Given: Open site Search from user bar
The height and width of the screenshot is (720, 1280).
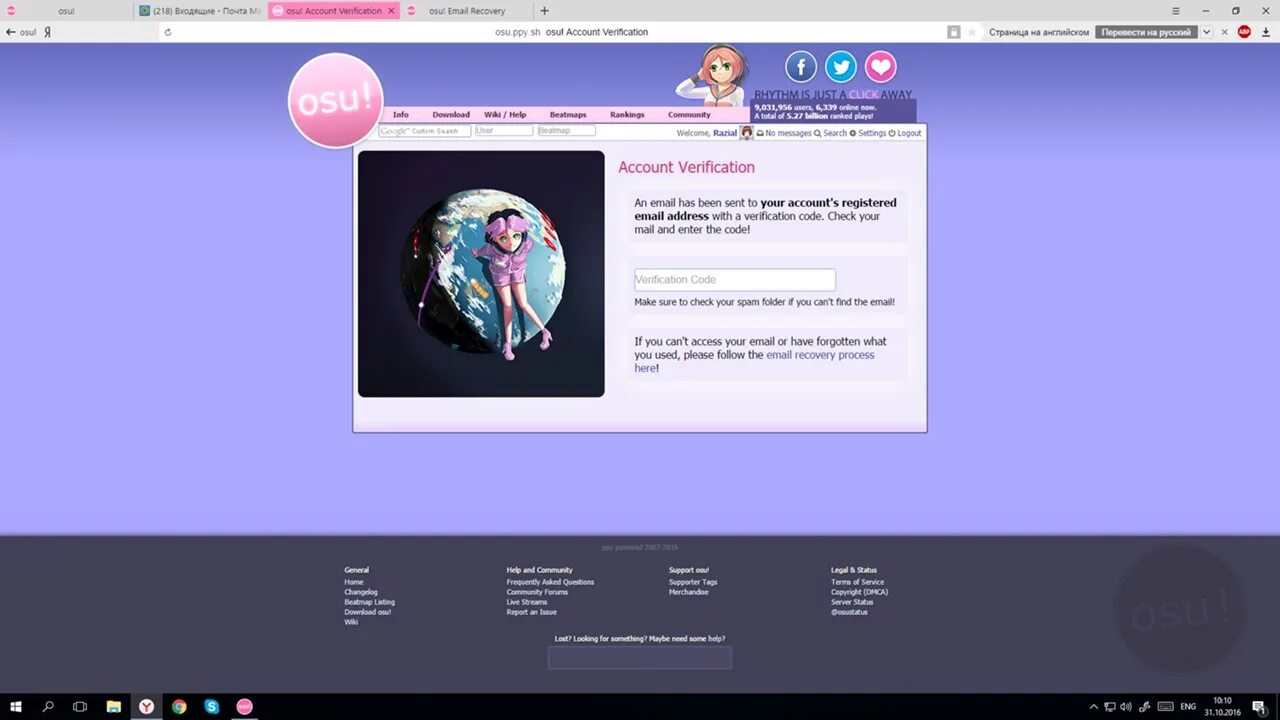Looking at the screenshot, I should tap(830, 133).
